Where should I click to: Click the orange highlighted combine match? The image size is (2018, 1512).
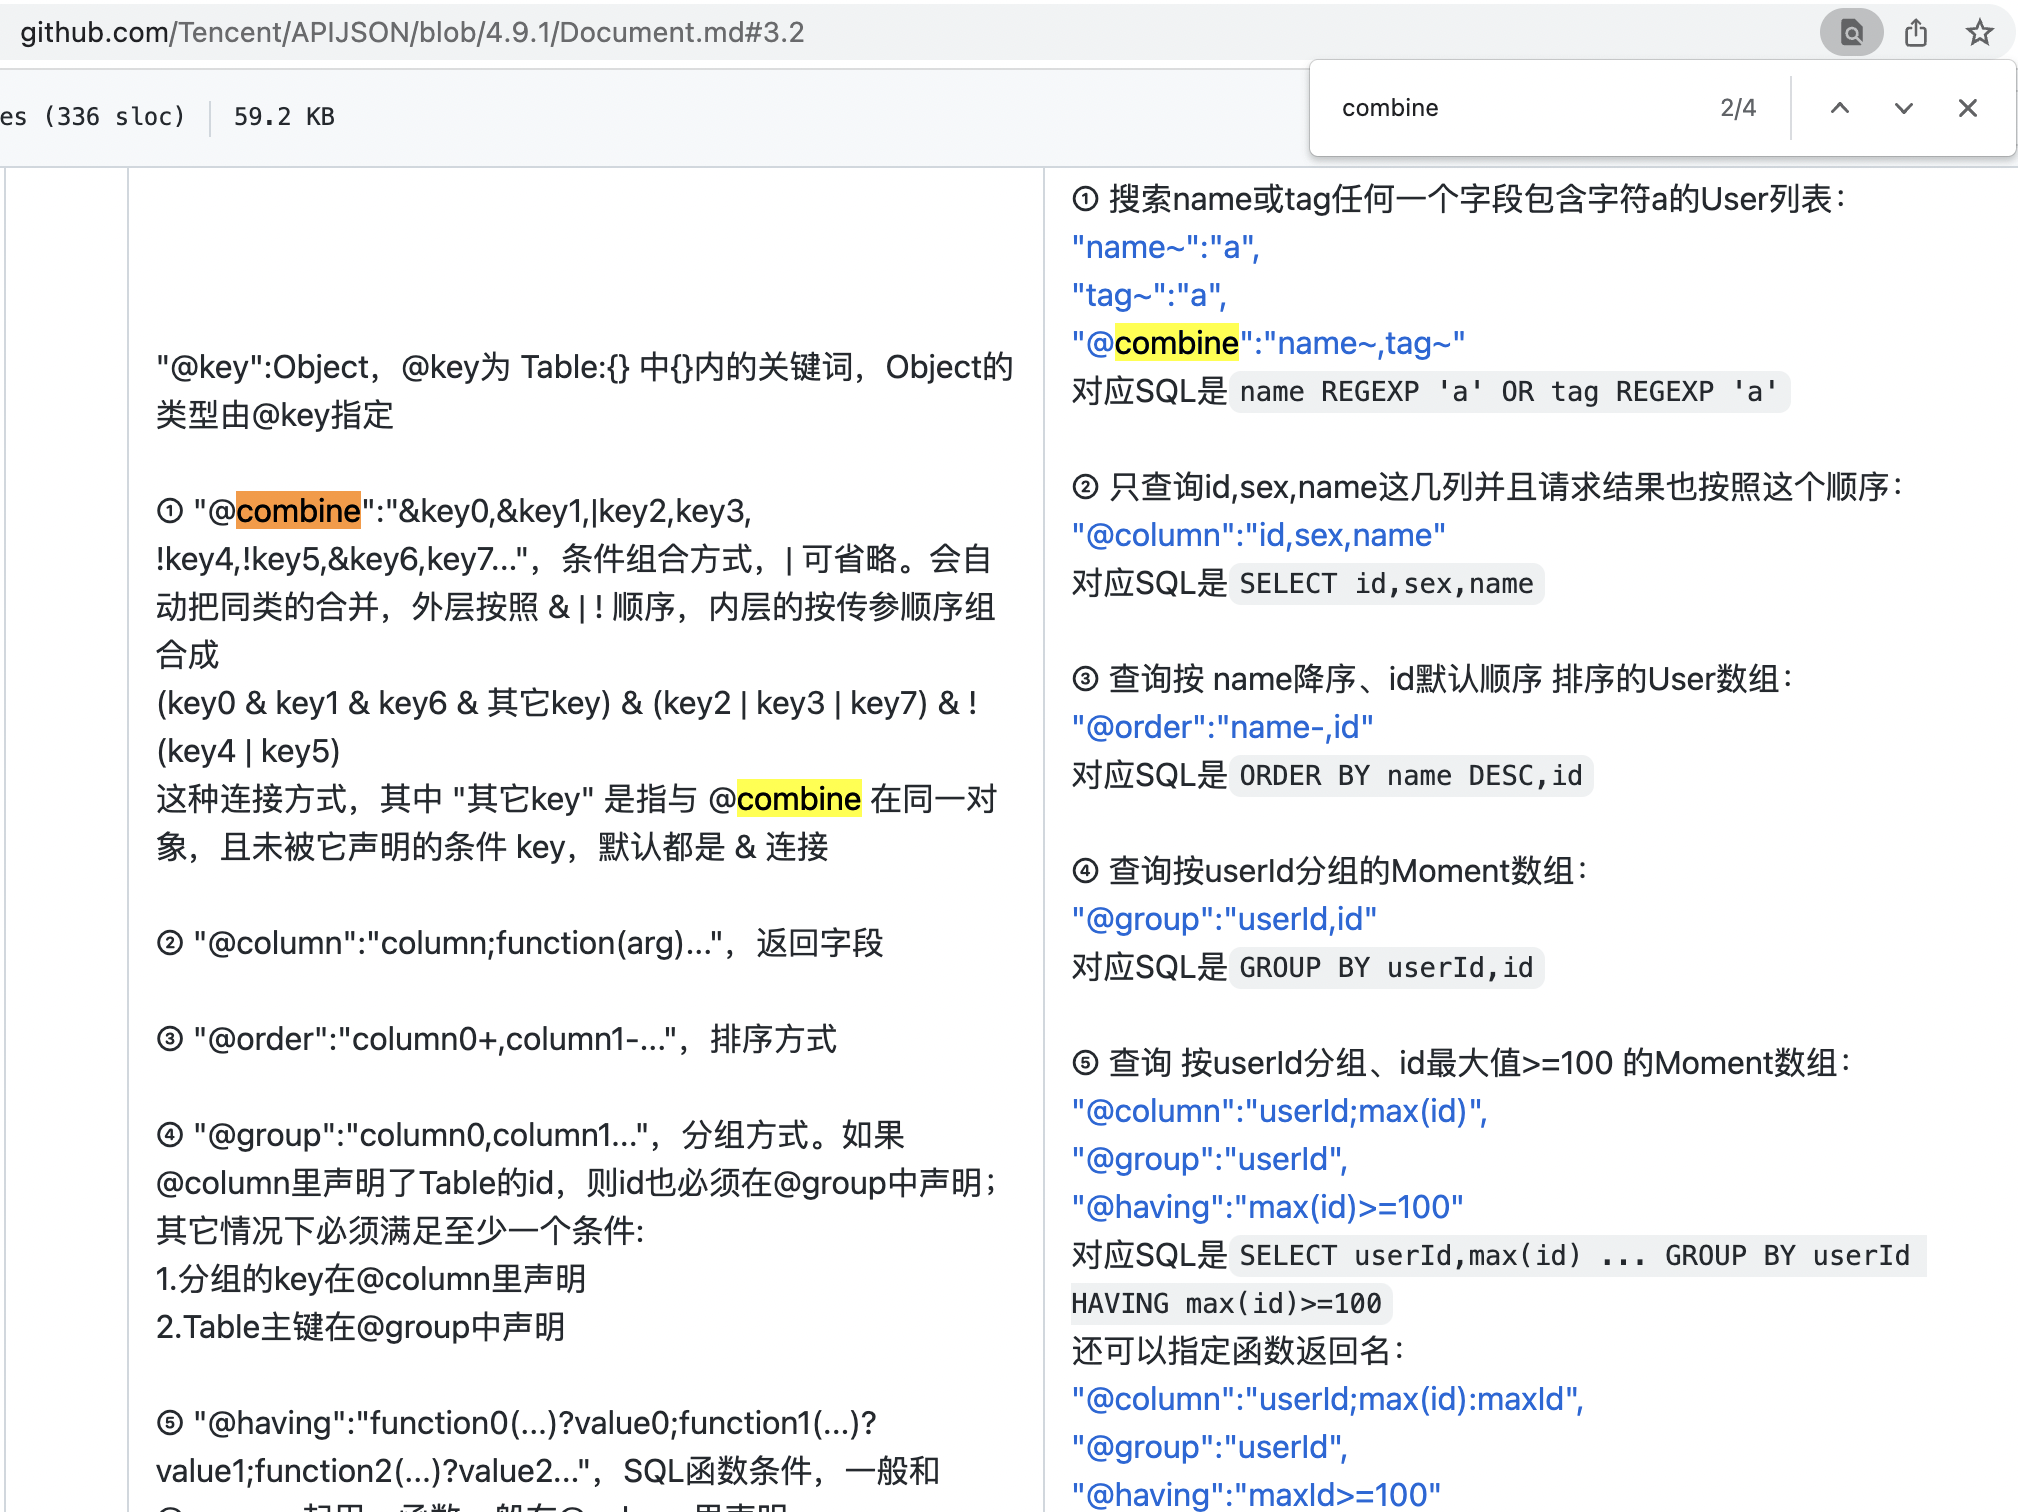click(x=296, y=511)
